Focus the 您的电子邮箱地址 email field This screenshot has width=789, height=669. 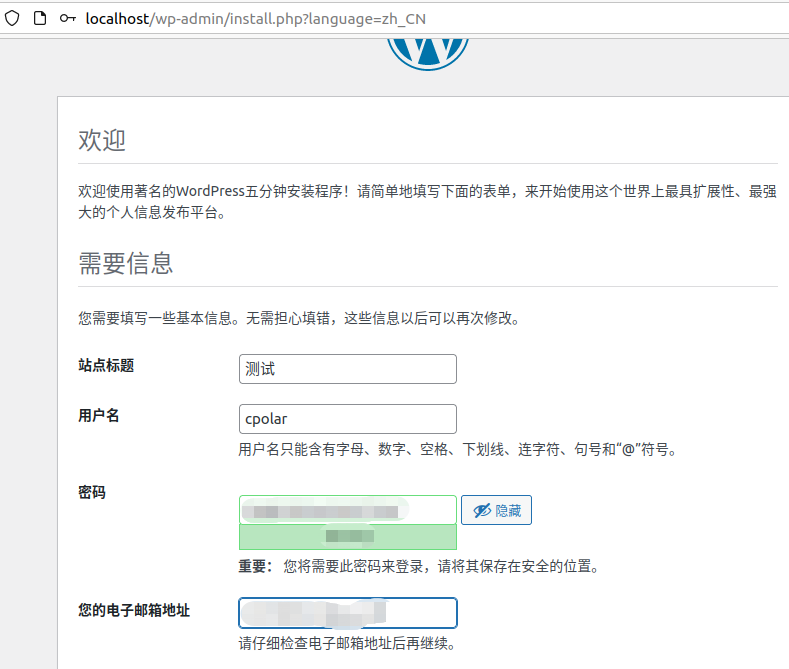click(348, 613)
